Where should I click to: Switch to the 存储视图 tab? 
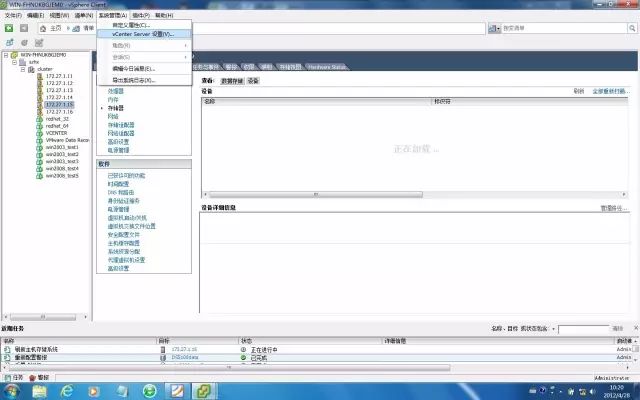pos(290,67)
